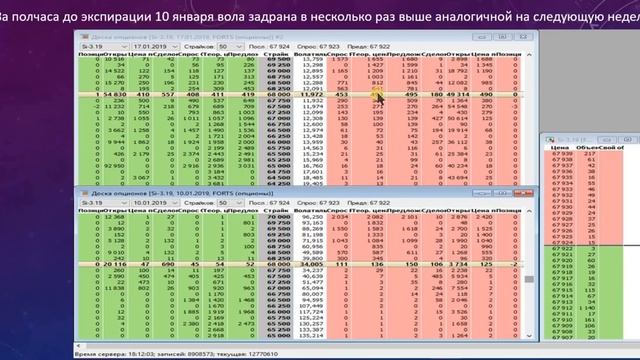This screenshot has height=360, width=640.
Task: Minimize the order book window
Action: pyautogui.click(x=606, y=140)
